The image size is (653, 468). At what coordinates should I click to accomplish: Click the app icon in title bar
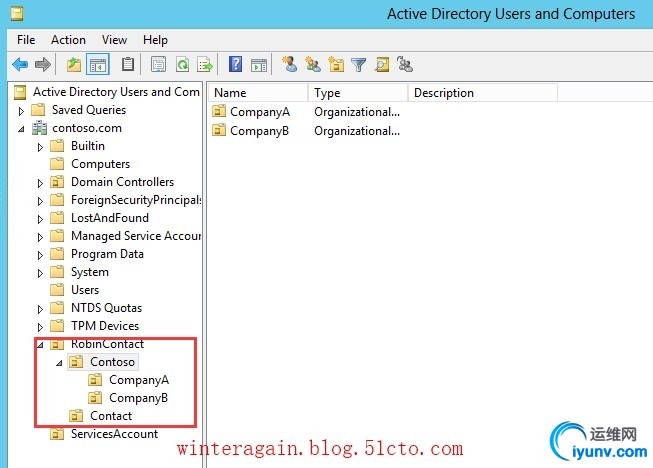(x=17, y=14)
